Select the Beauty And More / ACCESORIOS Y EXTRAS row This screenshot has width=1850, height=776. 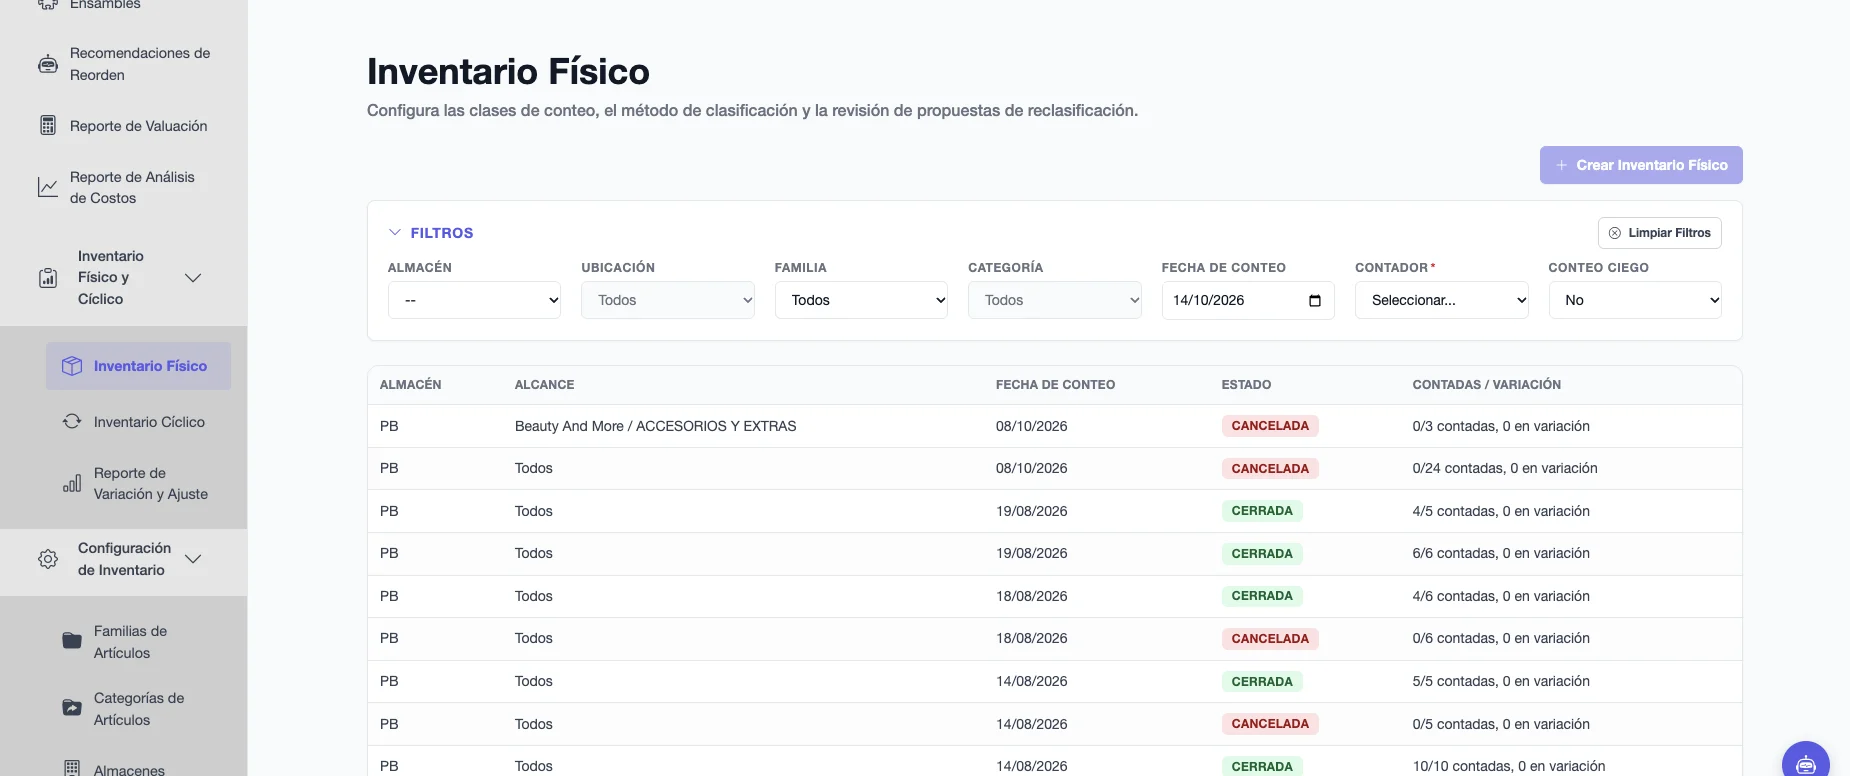coord(1055,426)
